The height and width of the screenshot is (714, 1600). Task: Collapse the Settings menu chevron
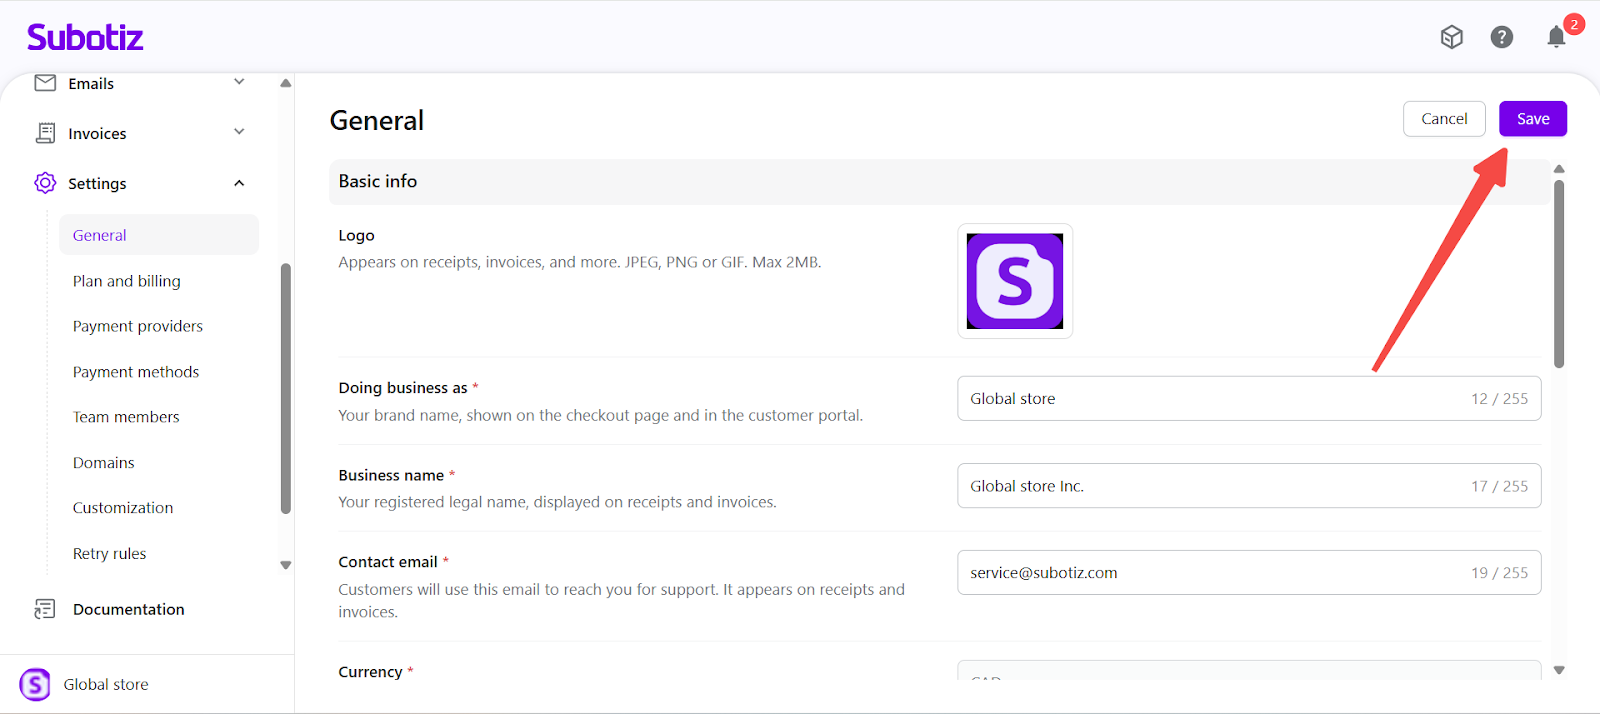pyautogui.click(x=239, y=183)
